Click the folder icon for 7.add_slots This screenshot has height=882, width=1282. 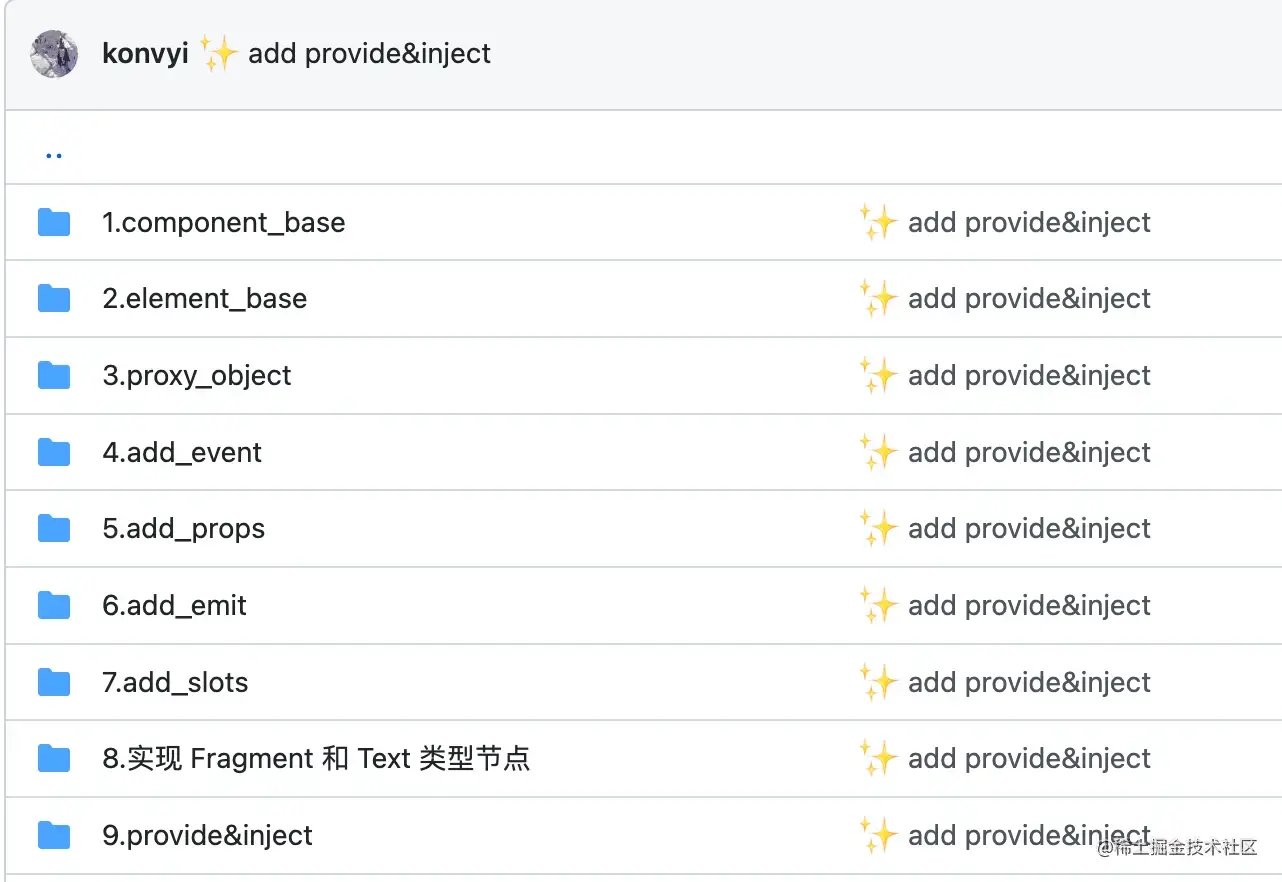[54, 683]
